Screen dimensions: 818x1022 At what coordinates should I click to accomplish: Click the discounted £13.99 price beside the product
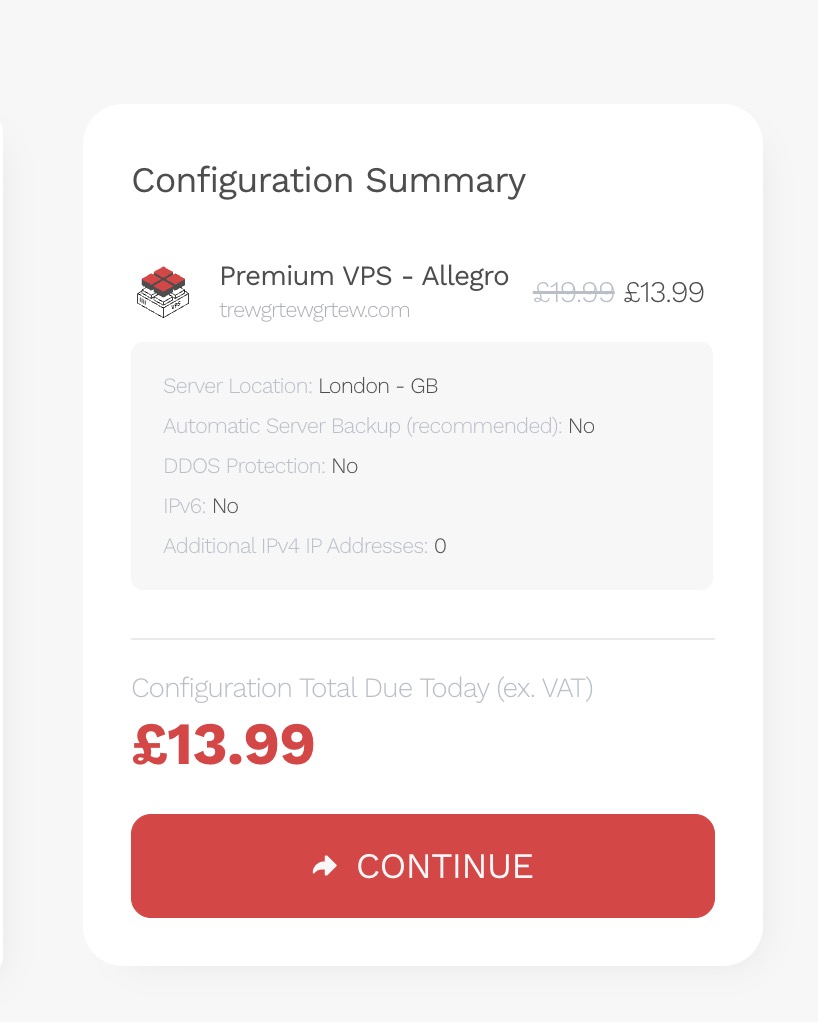pyautogui.click(x=664, y=293)
